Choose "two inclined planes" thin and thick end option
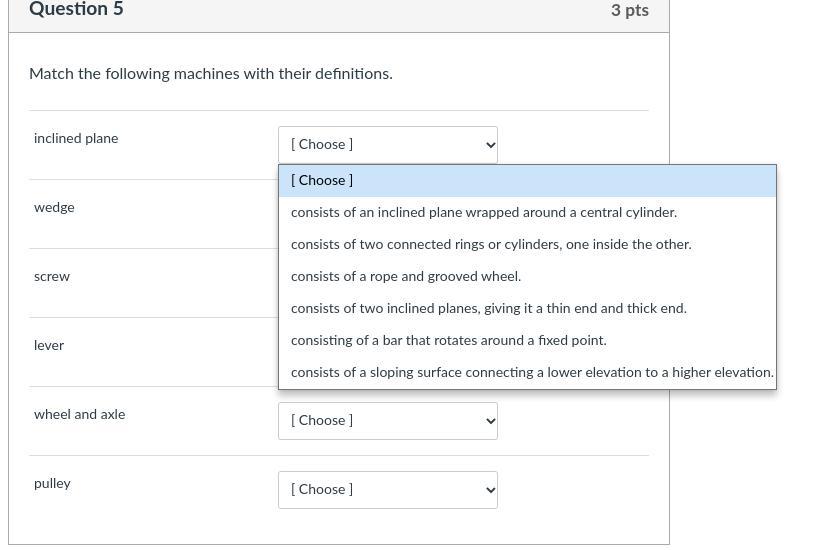Viewport: 822px width, 550px height. [489, 309]
